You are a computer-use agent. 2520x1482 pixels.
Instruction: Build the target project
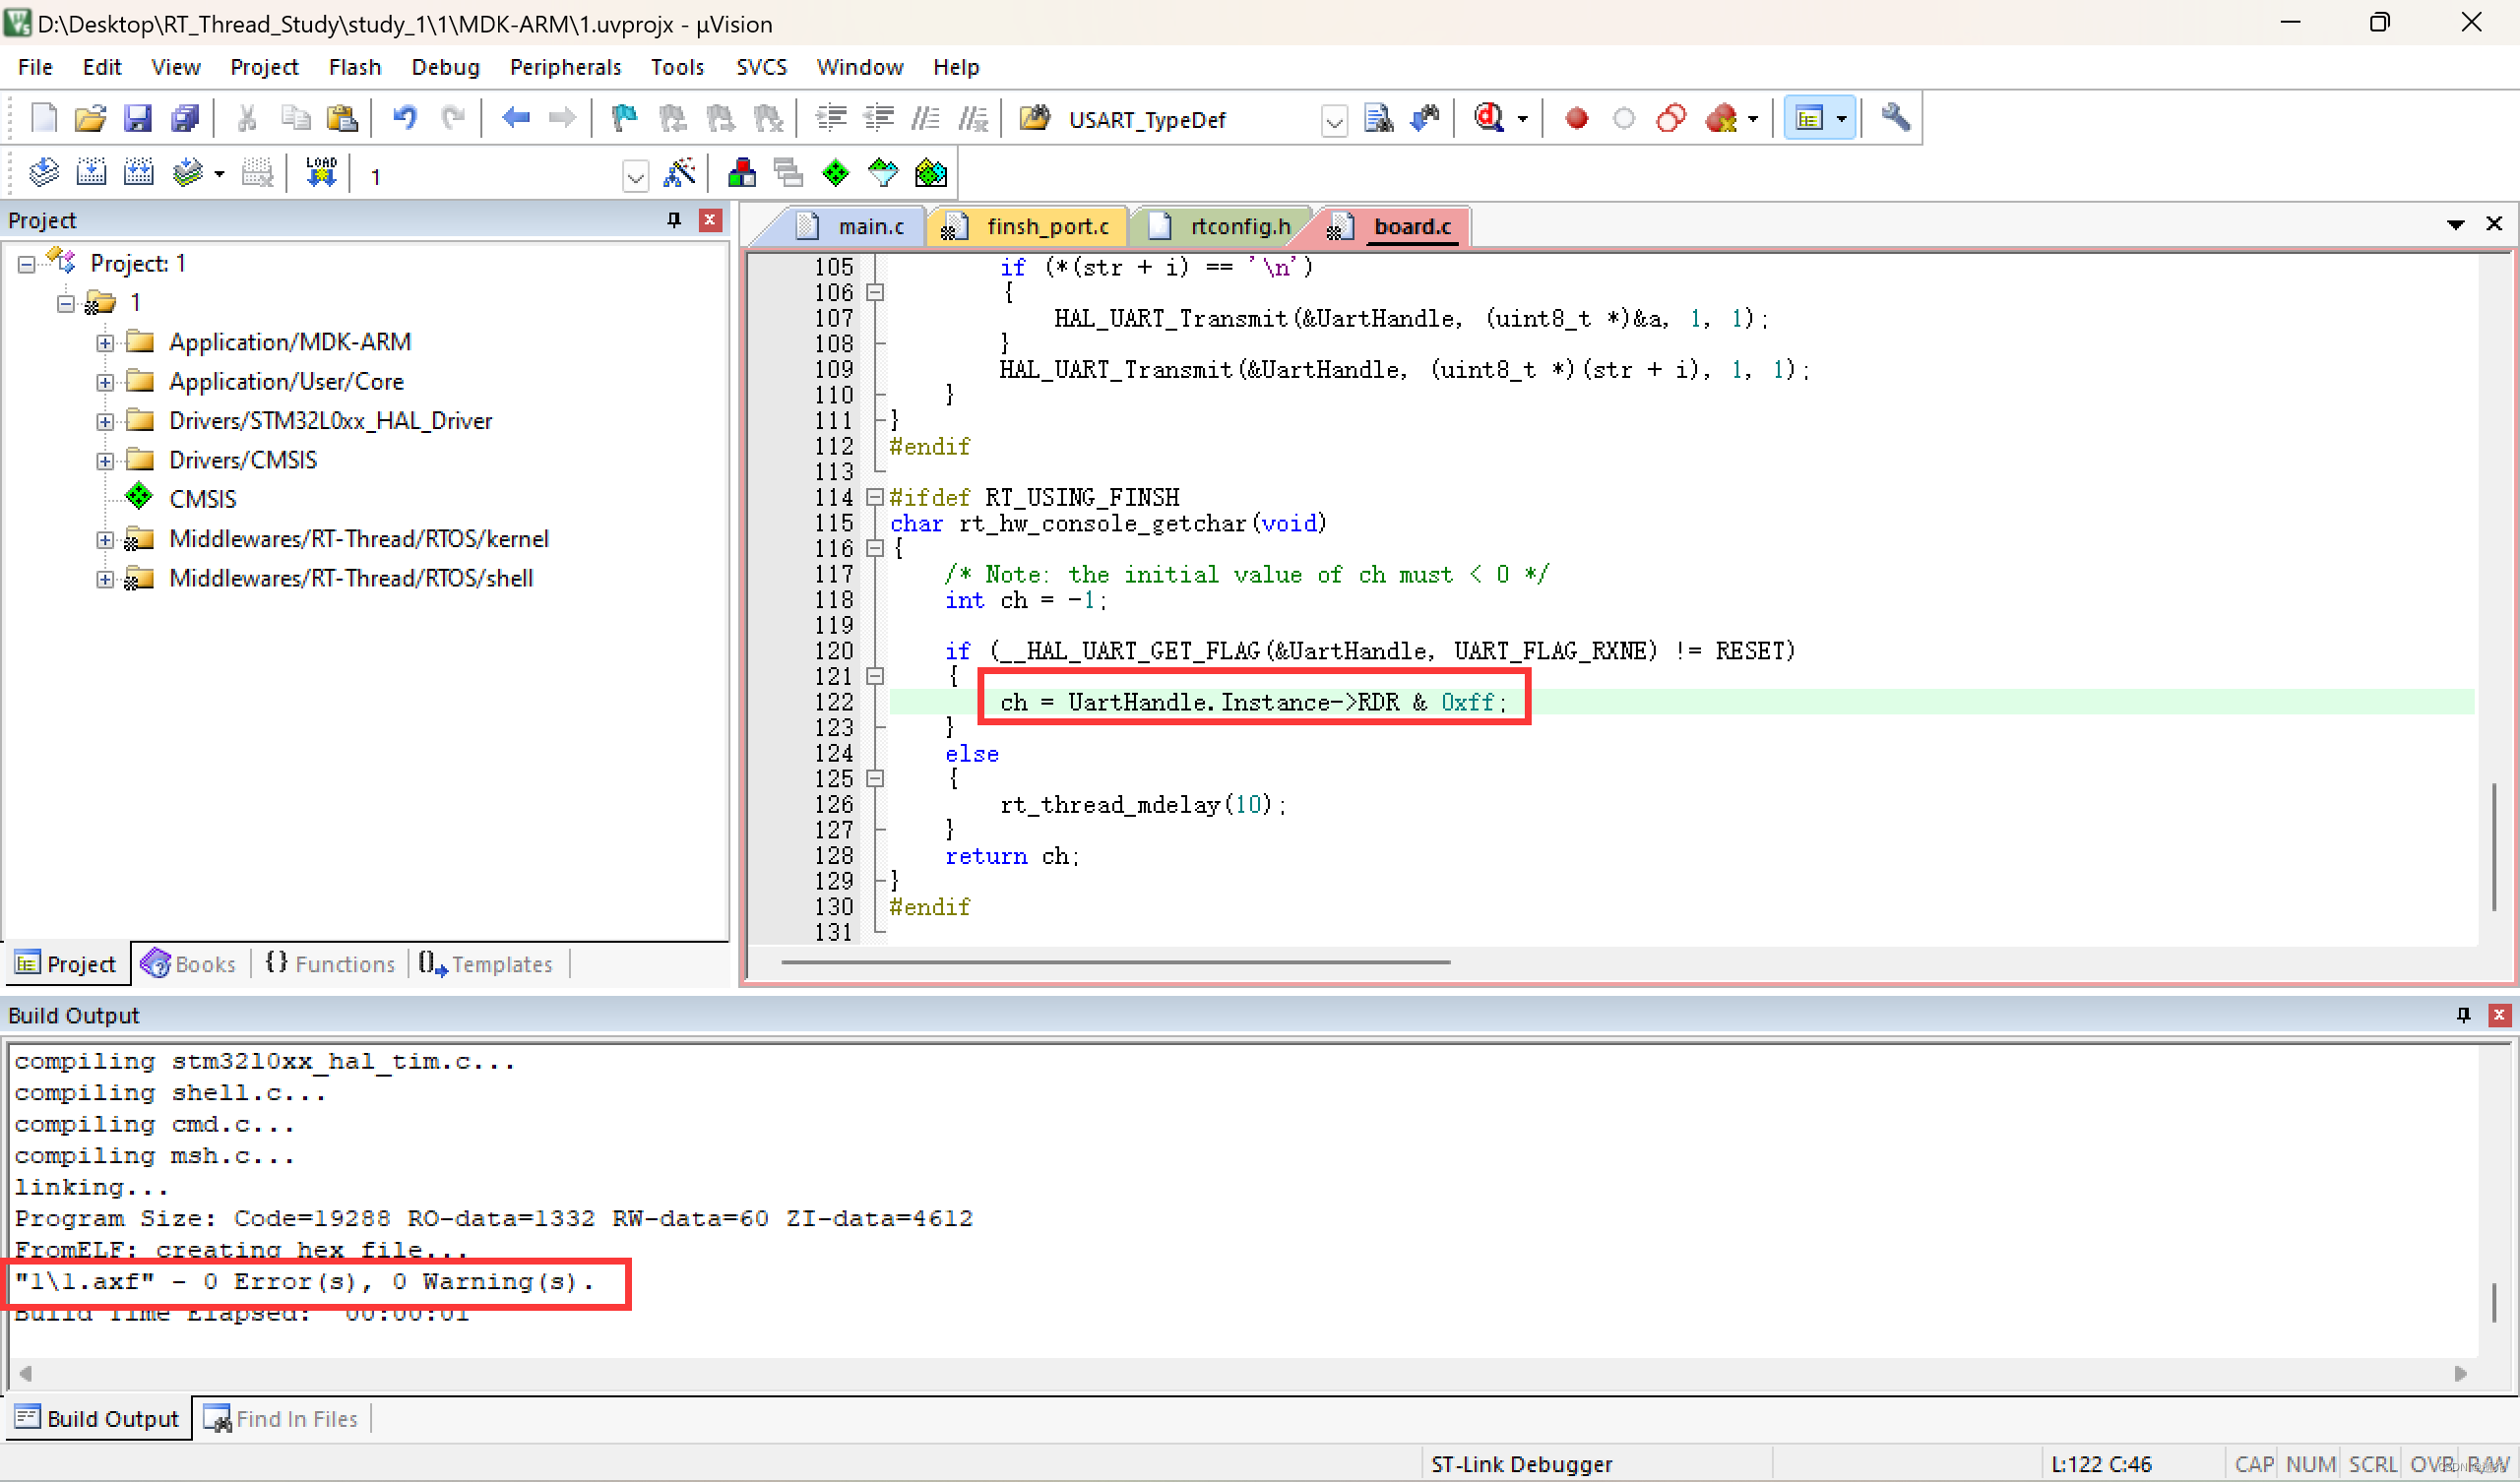coord(91,172)
